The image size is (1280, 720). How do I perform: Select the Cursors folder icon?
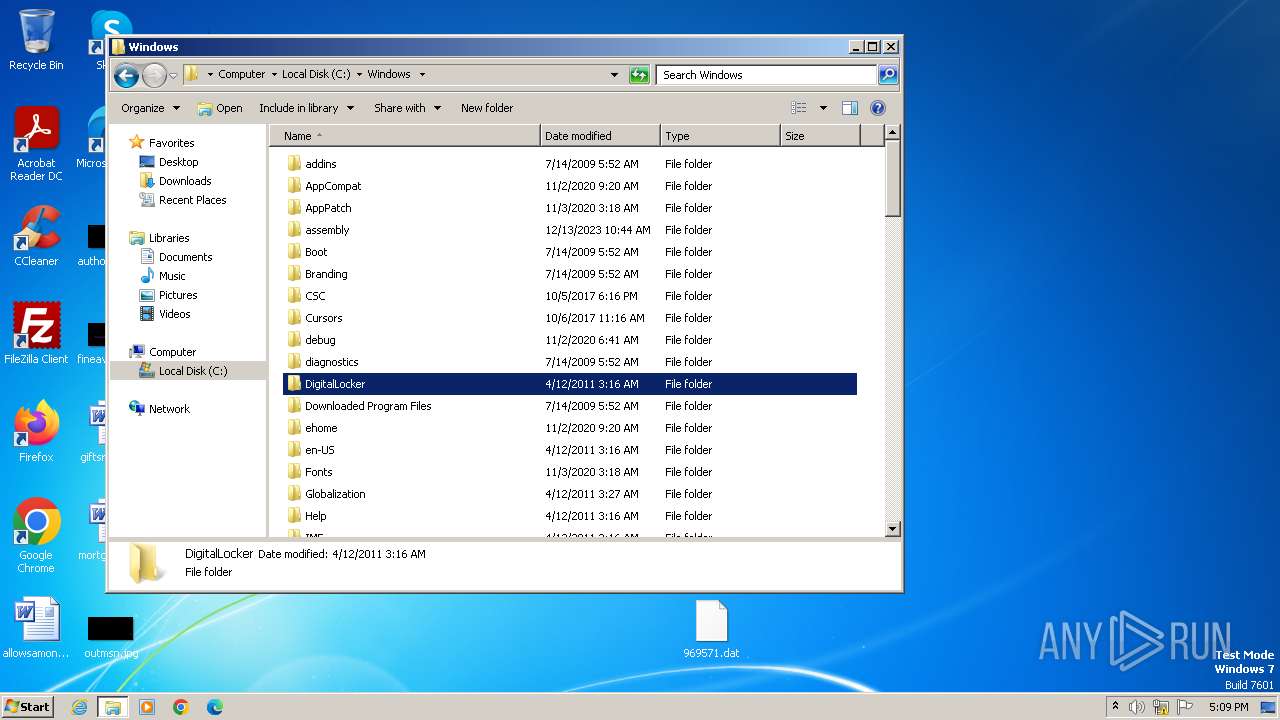pos(294,318)
